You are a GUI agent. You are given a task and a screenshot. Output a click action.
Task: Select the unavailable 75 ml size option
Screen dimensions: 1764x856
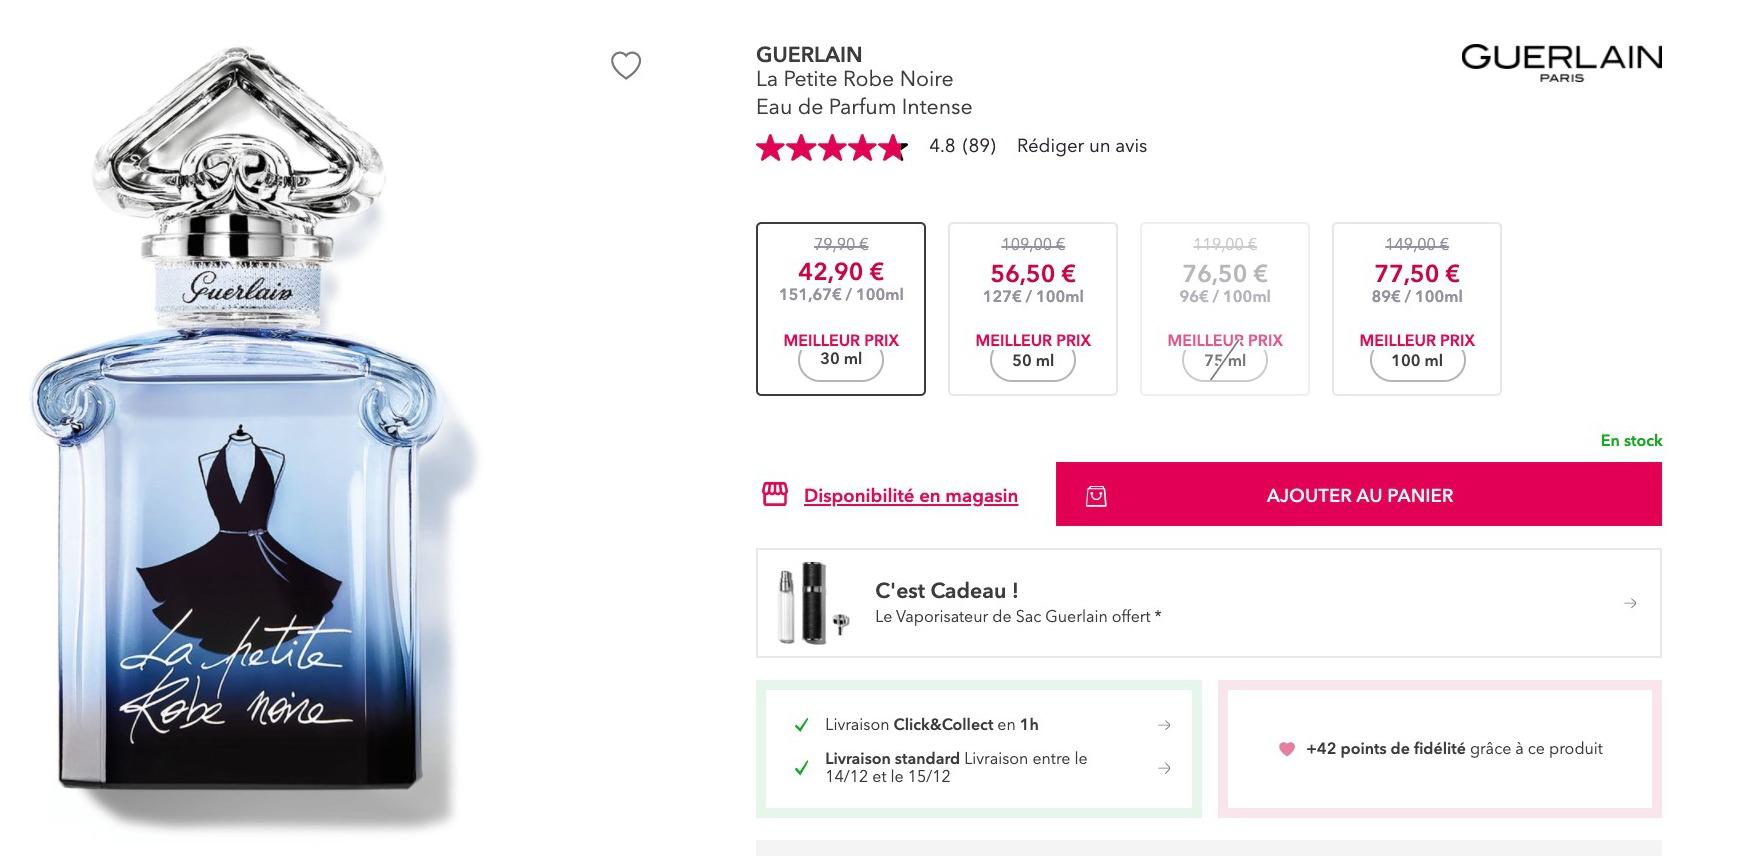1225,309
